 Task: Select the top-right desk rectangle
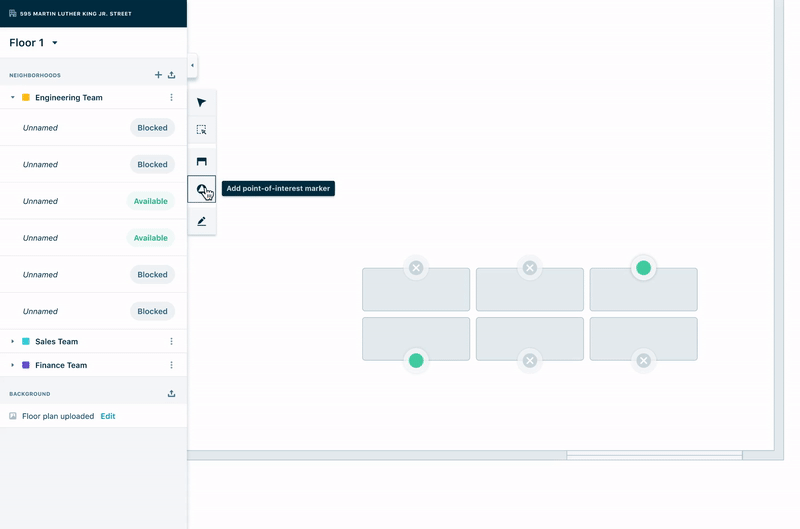click(644, 290)
